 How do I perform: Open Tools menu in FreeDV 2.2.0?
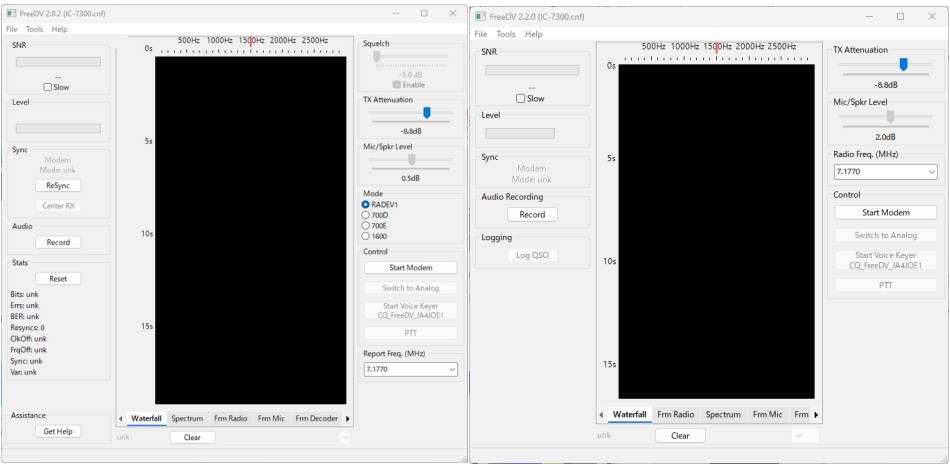[x=506, y=34]
